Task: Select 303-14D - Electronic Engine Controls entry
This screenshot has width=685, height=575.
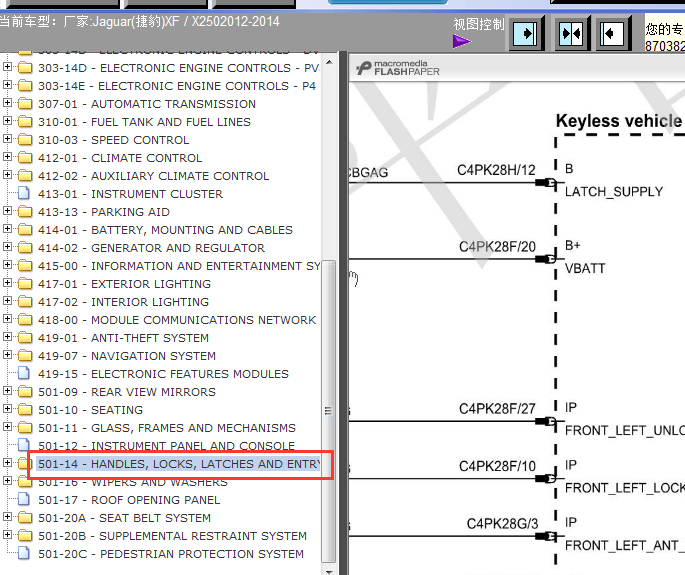Action: pyautogui.click(x=178, y=68)
